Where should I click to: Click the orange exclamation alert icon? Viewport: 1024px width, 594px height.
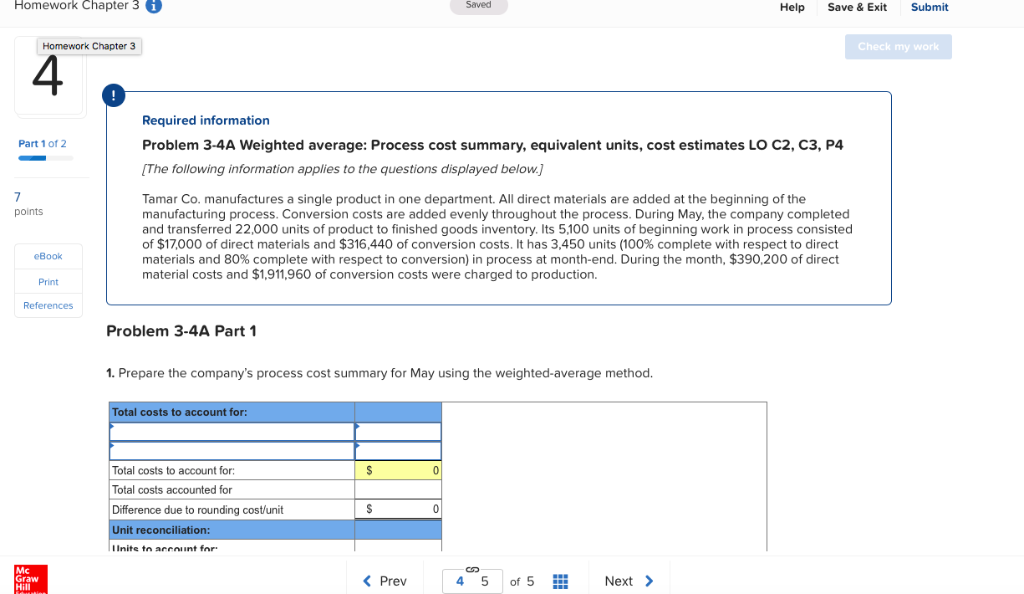[113, 96]
